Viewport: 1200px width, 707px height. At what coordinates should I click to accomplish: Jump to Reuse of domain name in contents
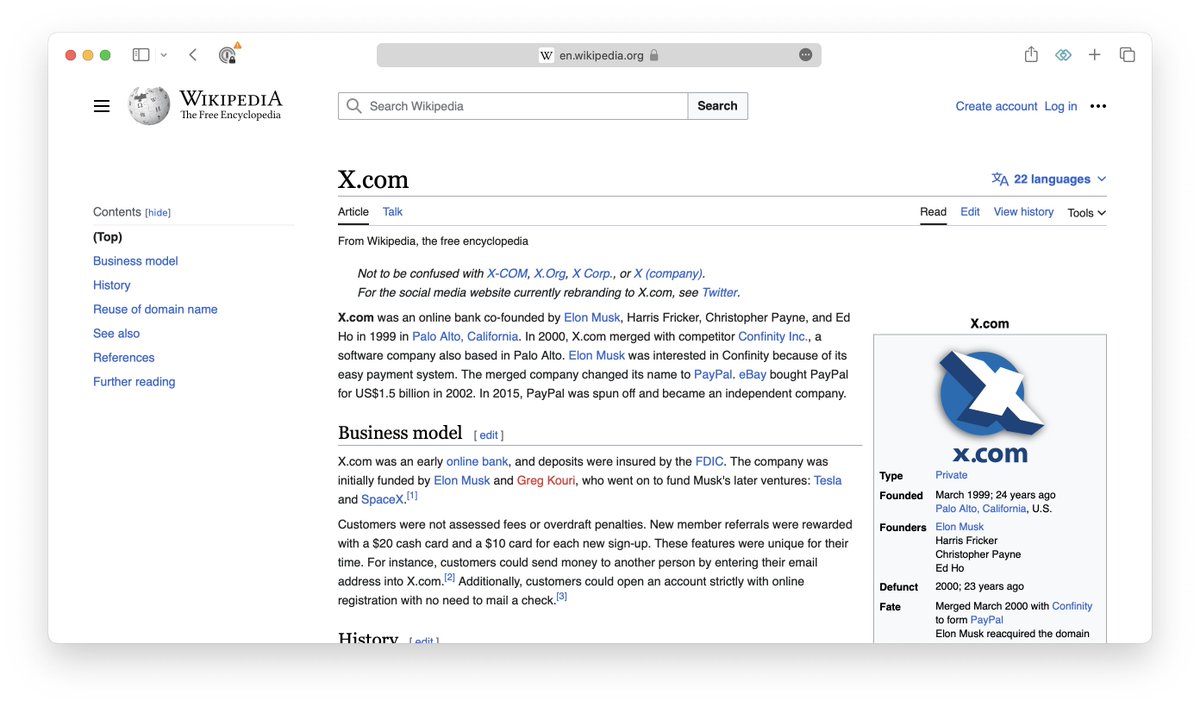coord(155,309)
